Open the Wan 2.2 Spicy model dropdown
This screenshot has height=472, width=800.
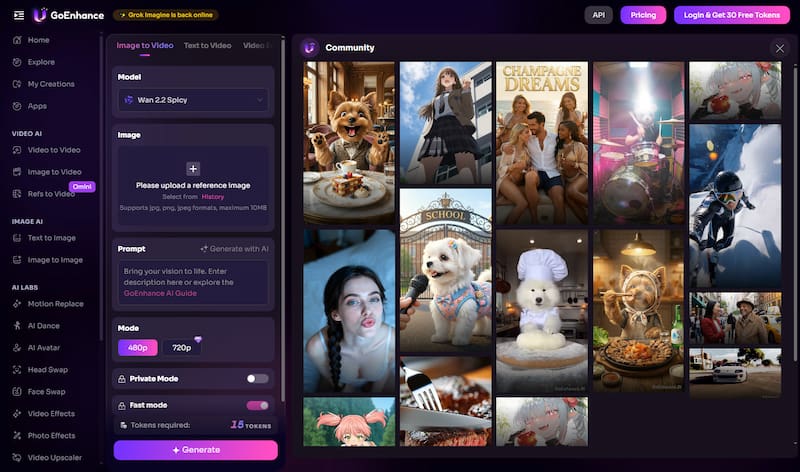click(x=193, y=100)
